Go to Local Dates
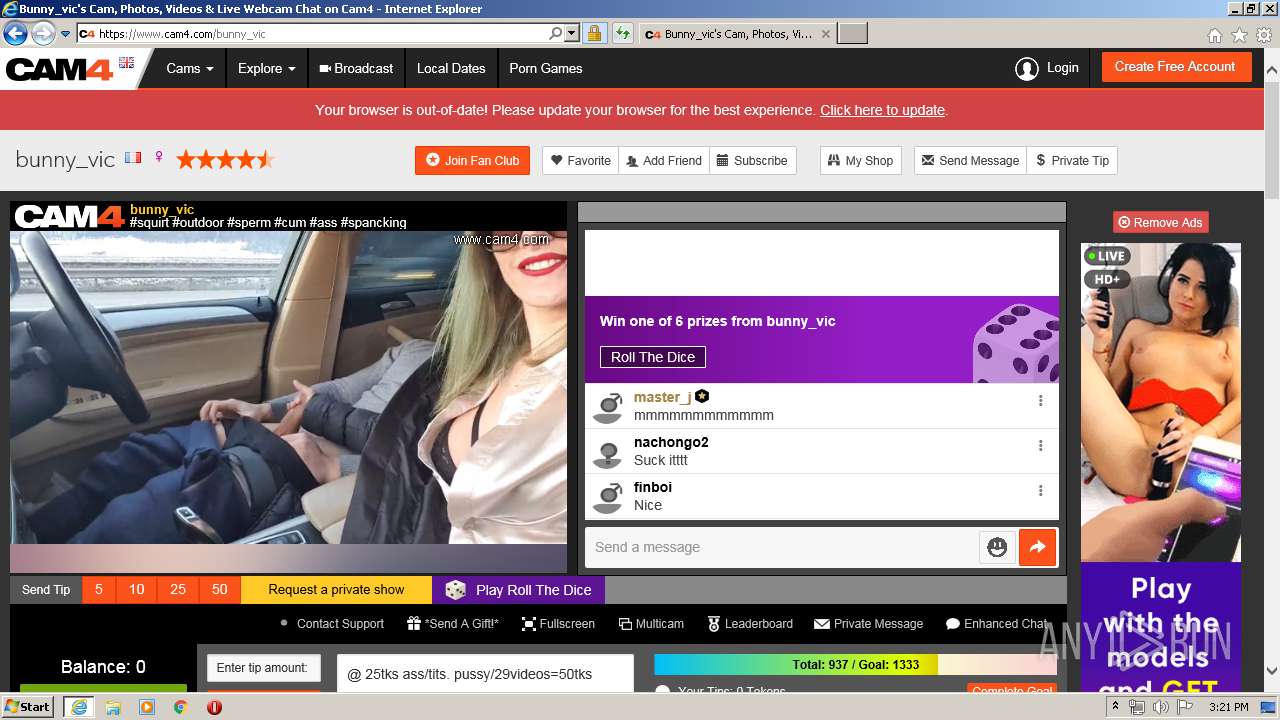Viewport: 1280px width, 720px height. [451, 68]
